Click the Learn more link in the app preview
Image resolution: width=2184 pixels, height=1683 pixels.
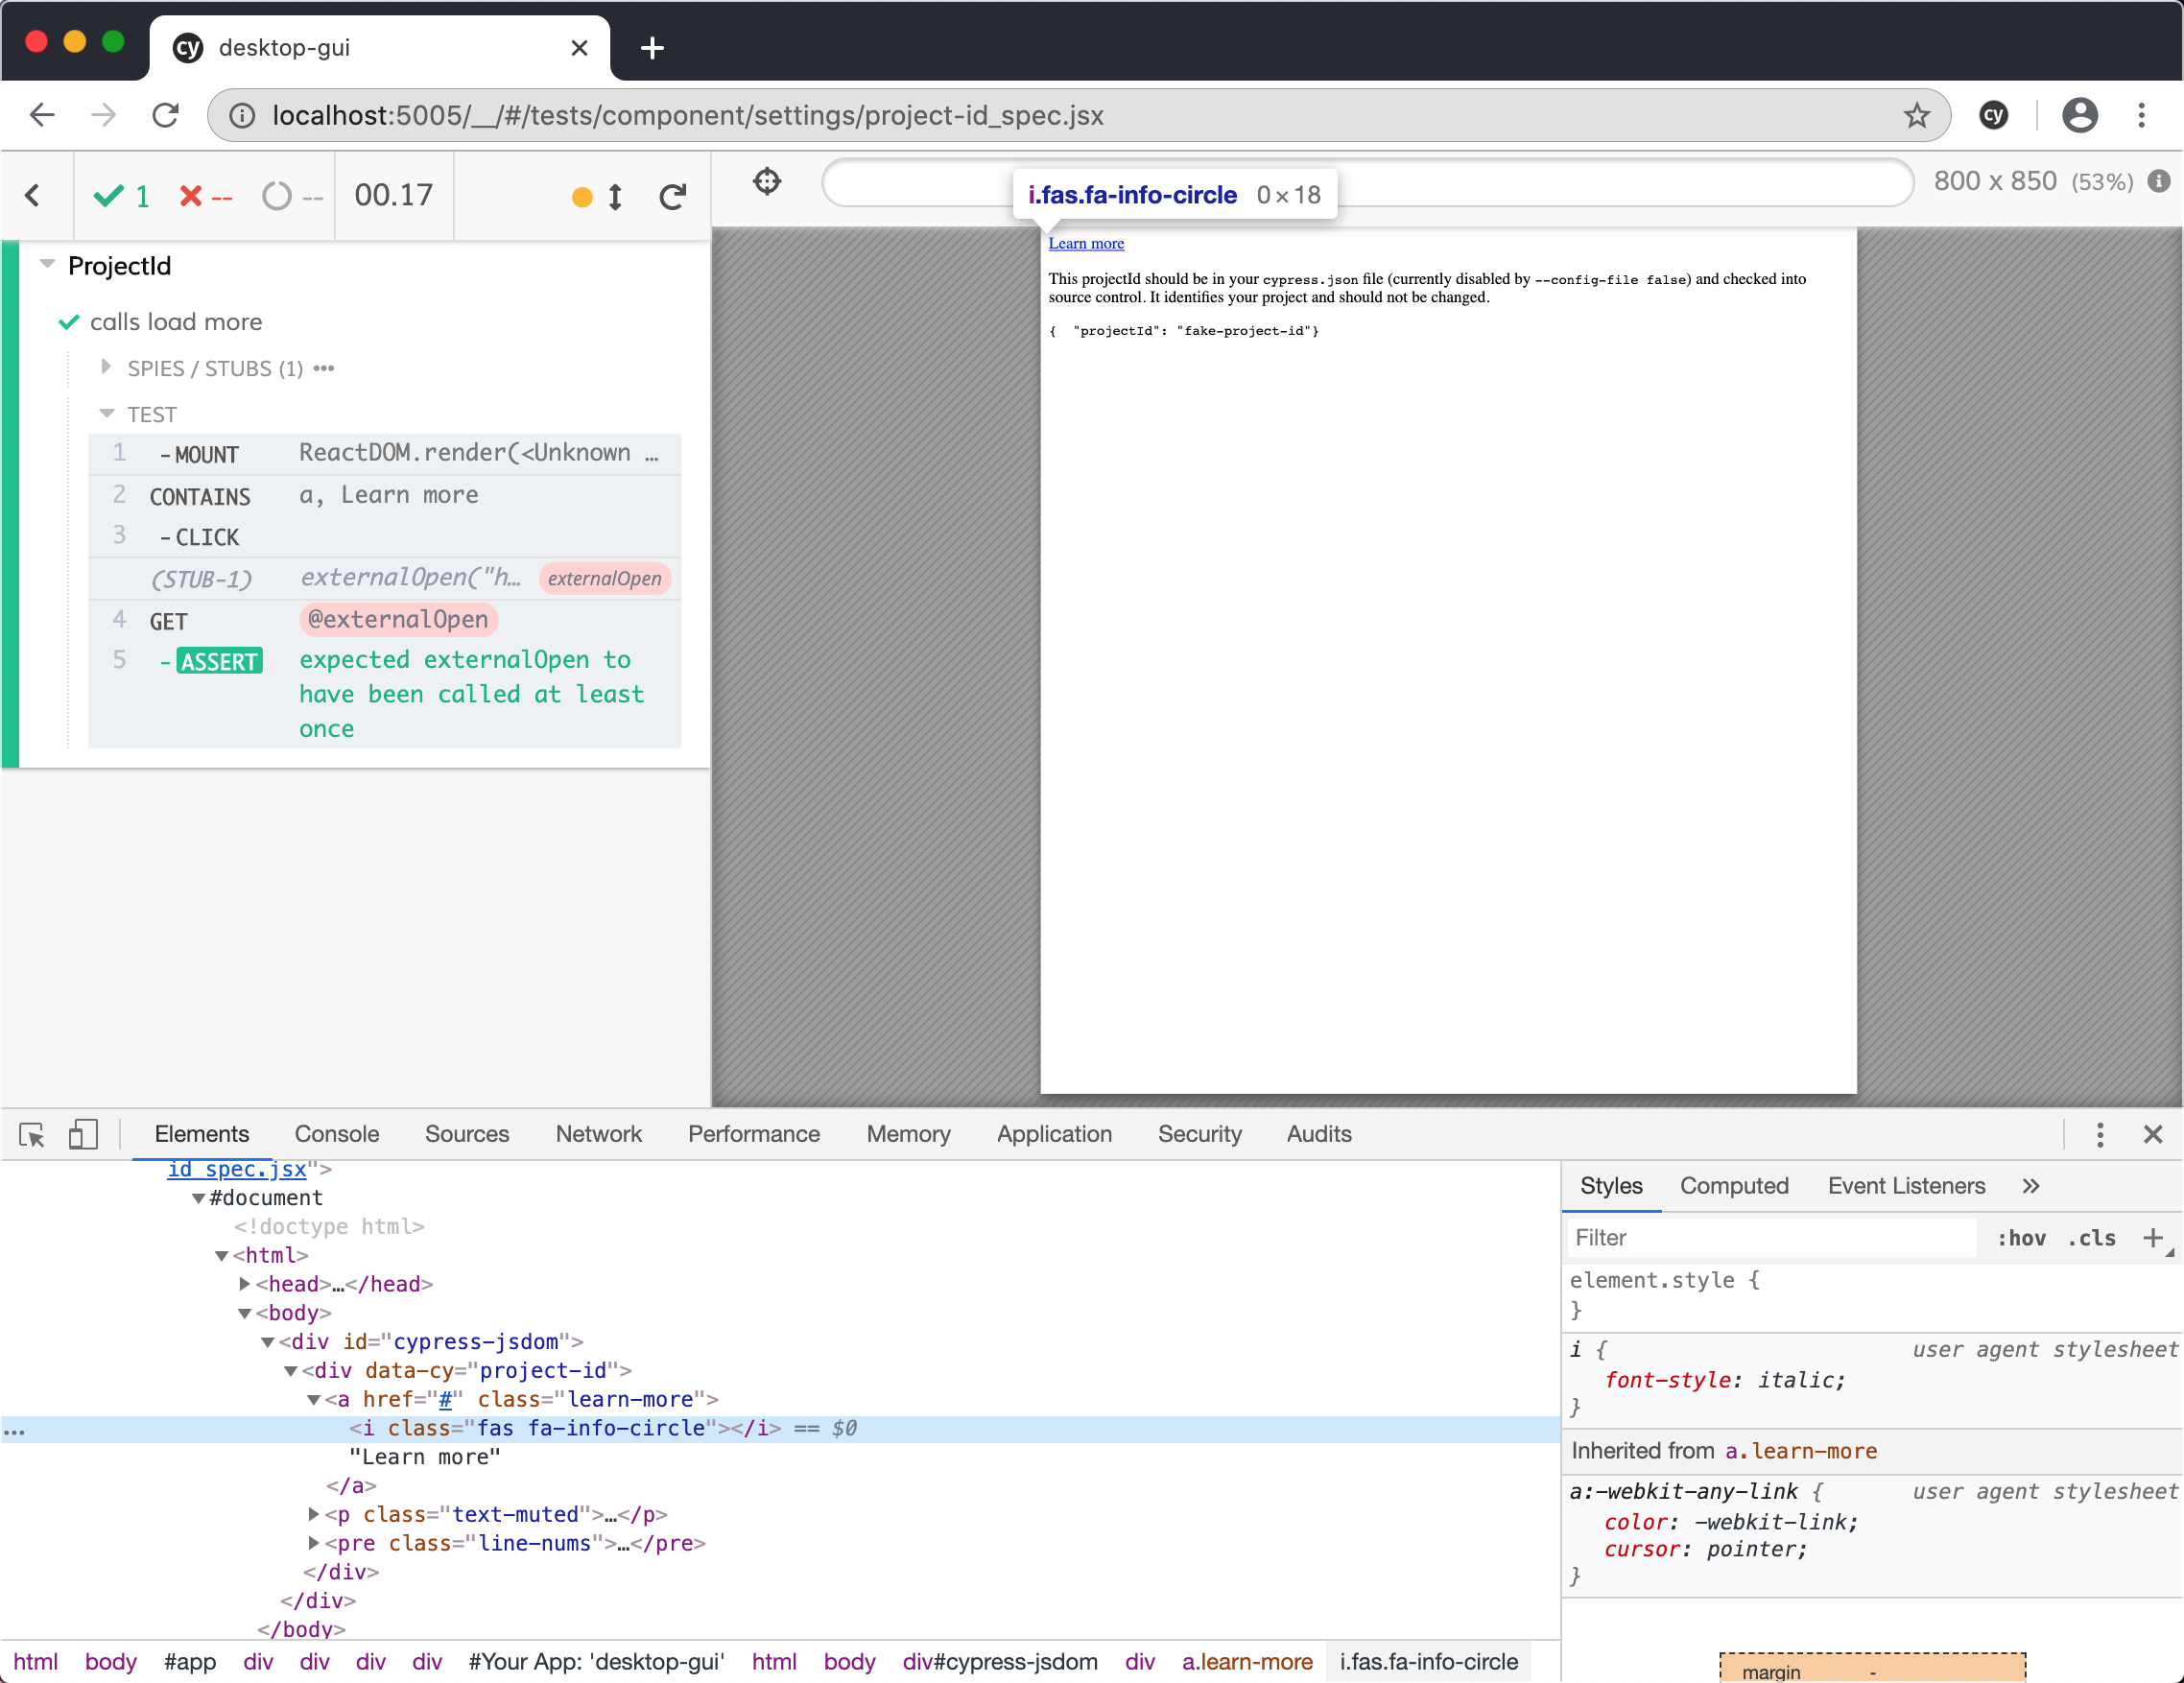coord(1086,243)
